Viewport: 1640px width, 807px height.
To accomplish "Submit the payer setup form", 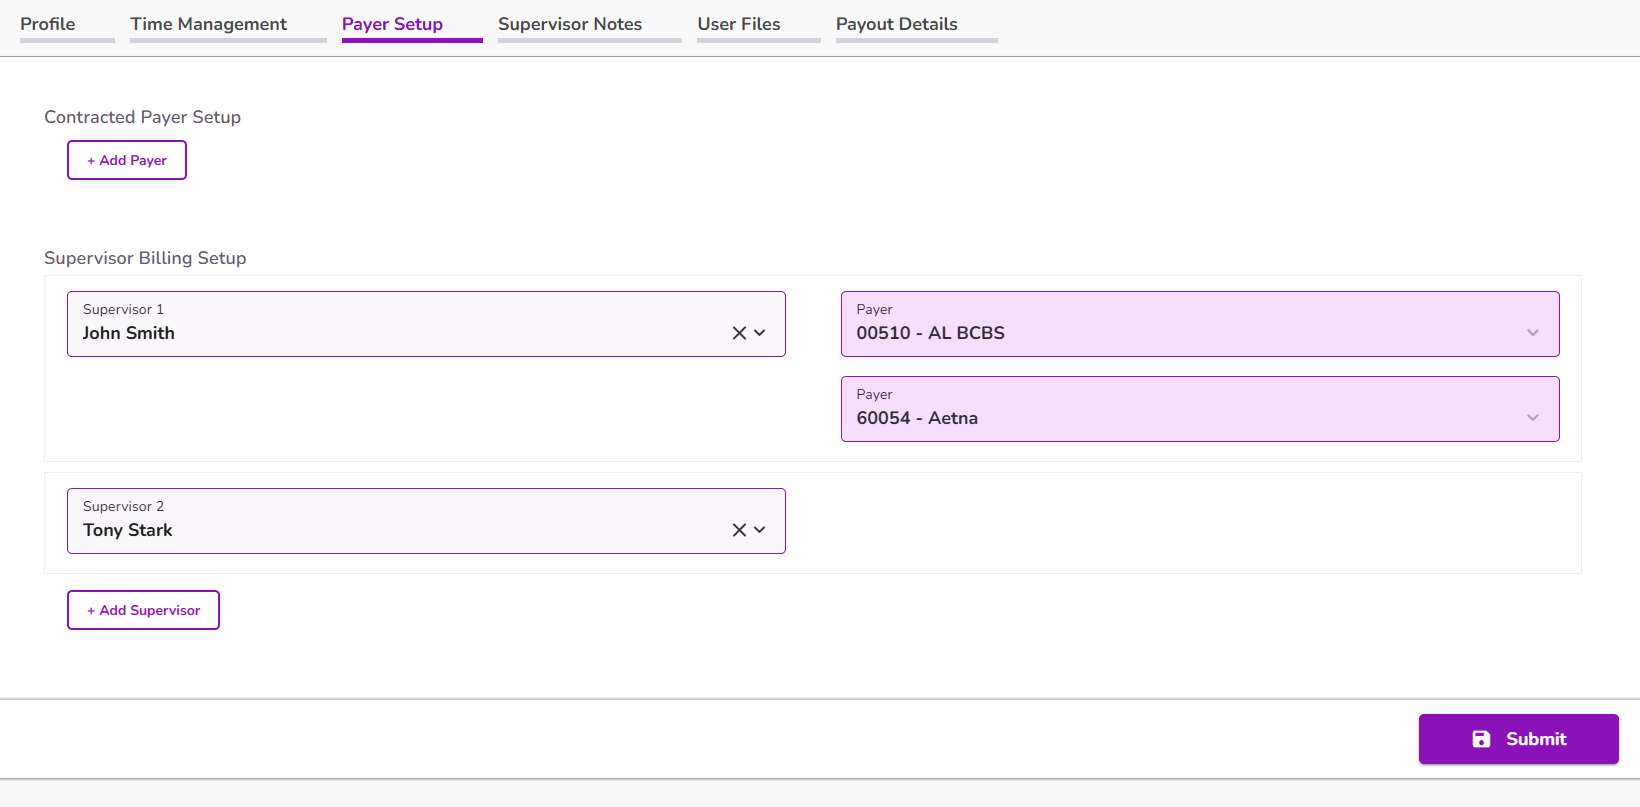I will point(1519,739).
